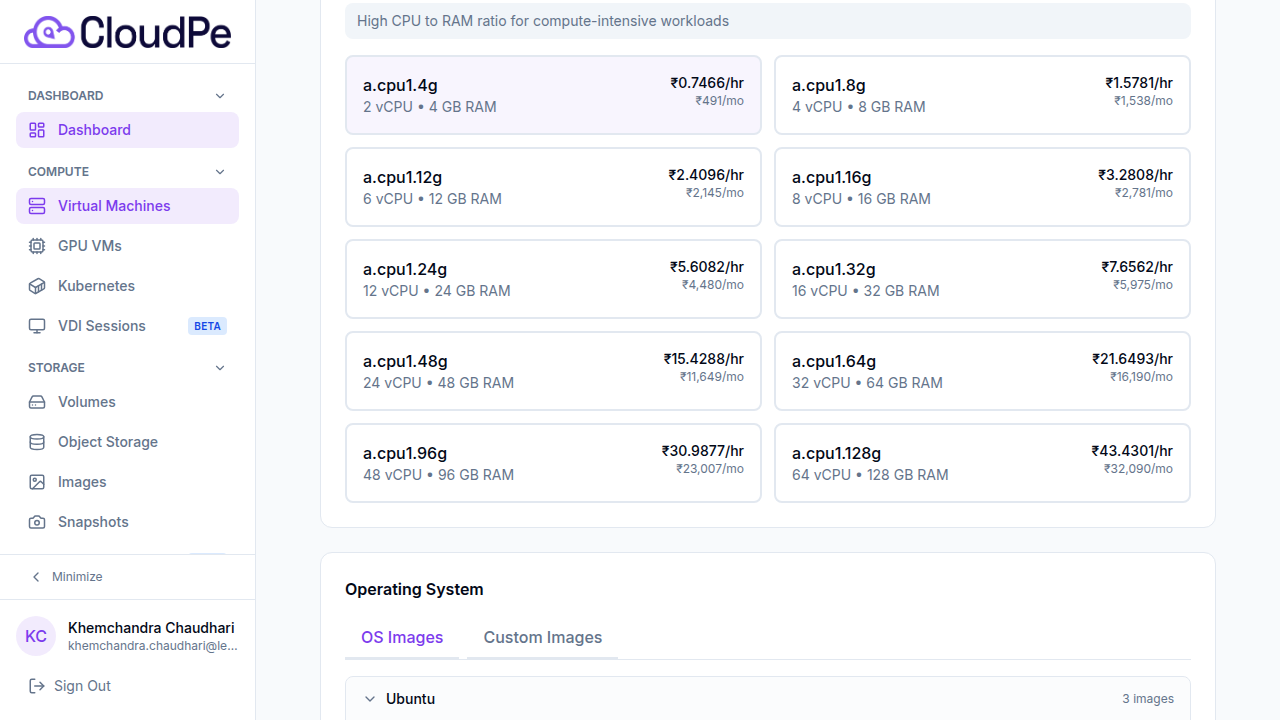Click the Images picture icon
This screenshot has width=1280, height=720.
click(x=37, y=482)
